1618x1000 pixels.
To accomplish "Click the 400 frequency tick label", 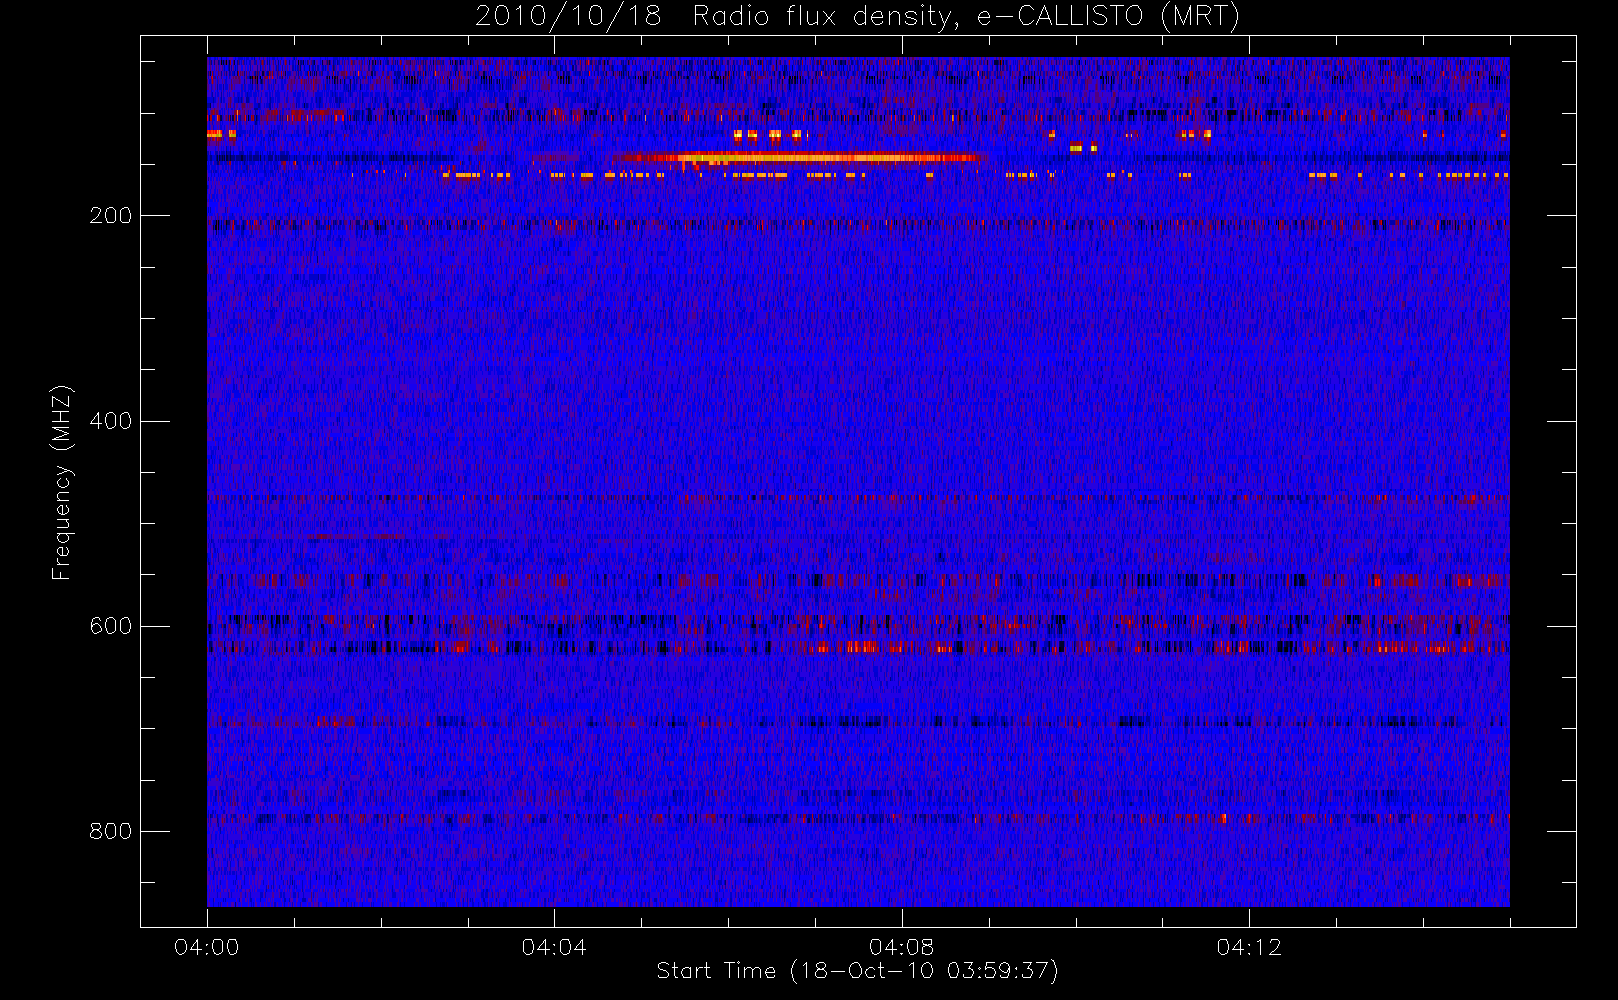I will click(x=110, y=421).
